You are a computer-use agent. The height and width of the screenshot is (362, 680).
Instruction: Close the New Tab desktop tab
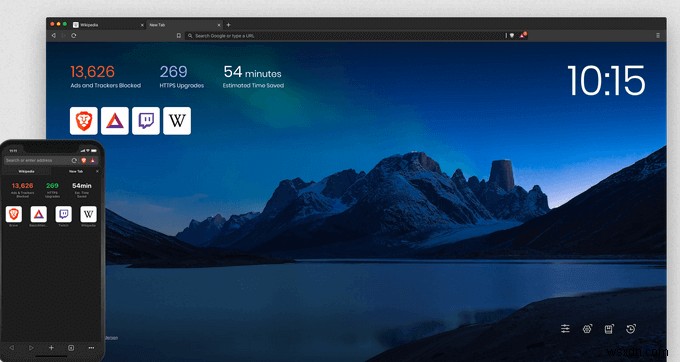click(219, 25)
